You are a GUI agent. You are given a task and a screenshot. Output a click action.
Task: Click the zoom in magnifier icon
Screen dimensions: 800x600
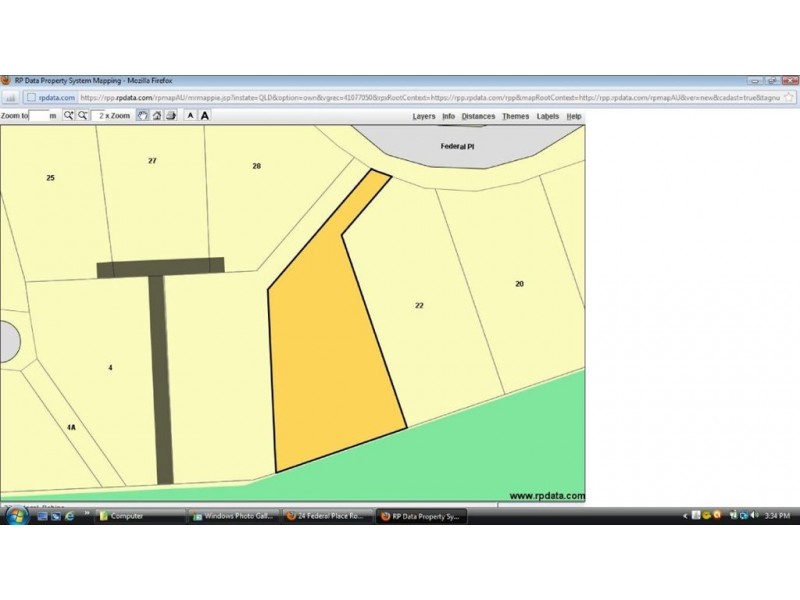point(69,116)
